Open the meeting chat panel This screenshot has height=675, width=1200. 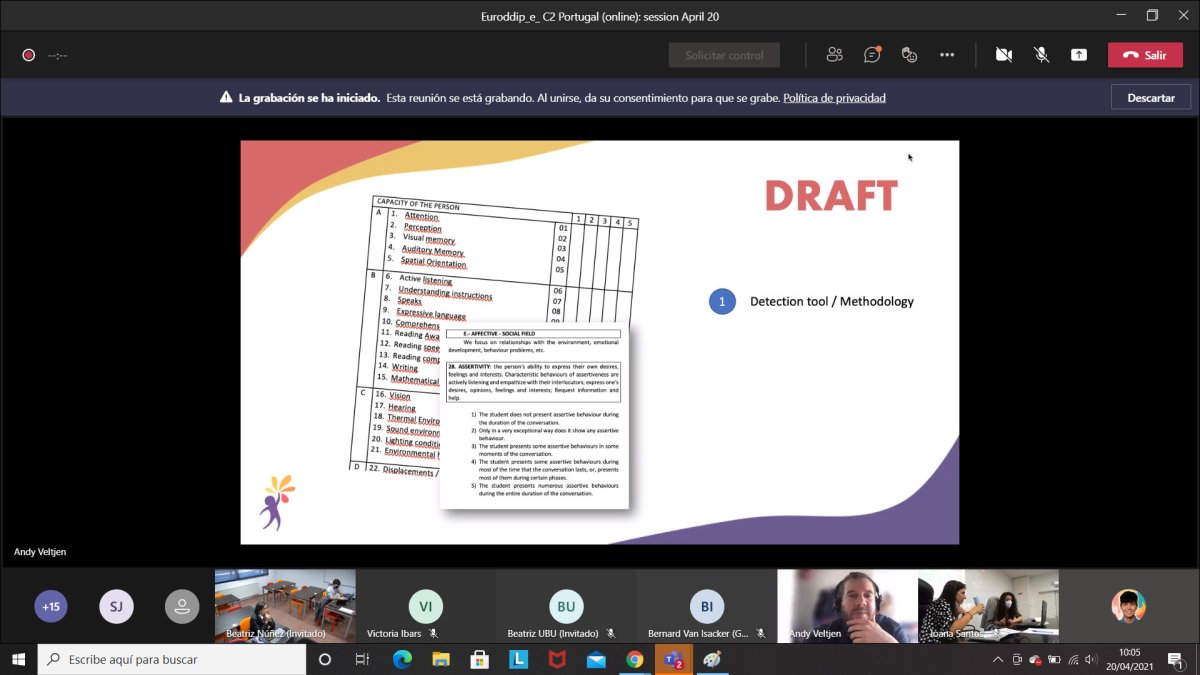click(x=872, y=55)
